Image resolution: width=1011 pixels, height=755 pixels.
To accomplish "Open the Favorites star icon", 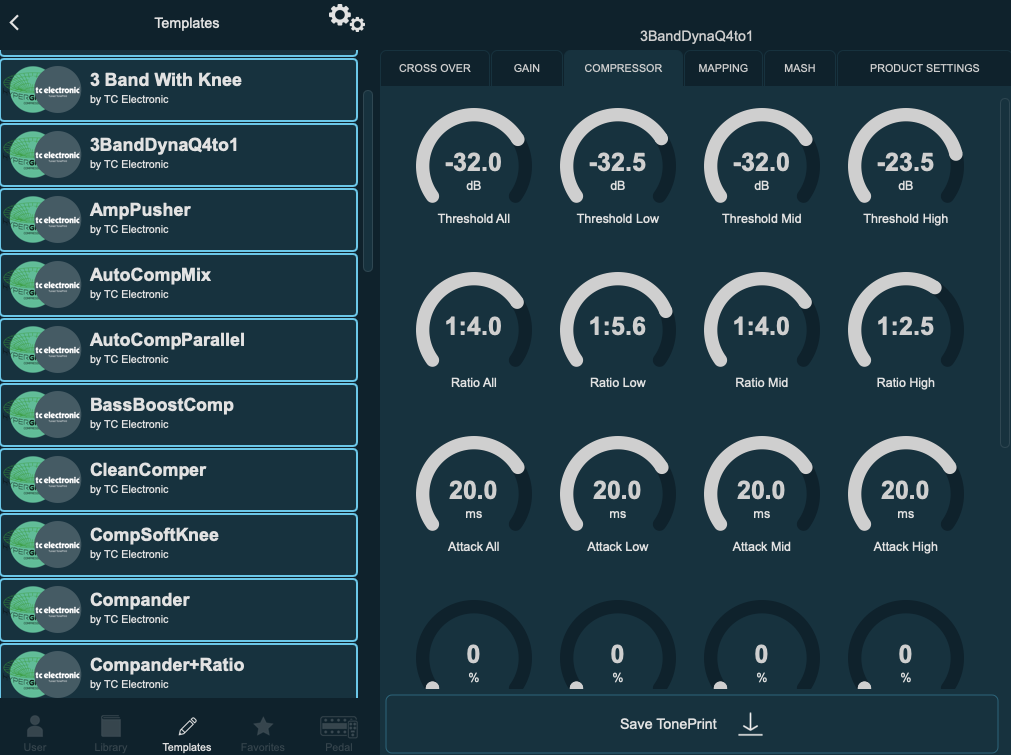I will [263, 726].
